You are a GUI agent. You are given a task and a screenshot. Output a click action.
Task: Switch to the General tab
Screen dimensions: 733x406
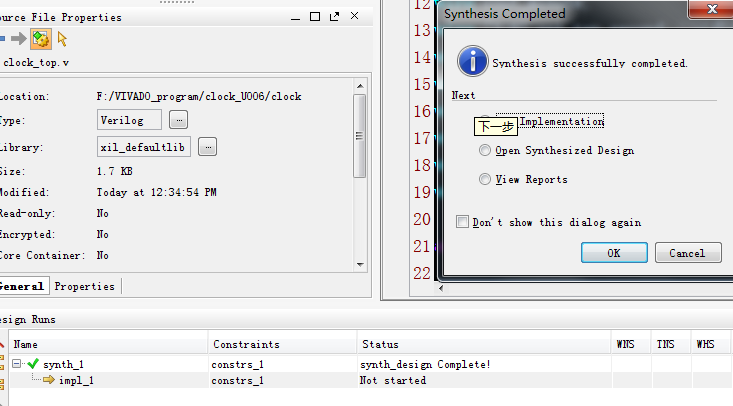[x=22, y=286]
